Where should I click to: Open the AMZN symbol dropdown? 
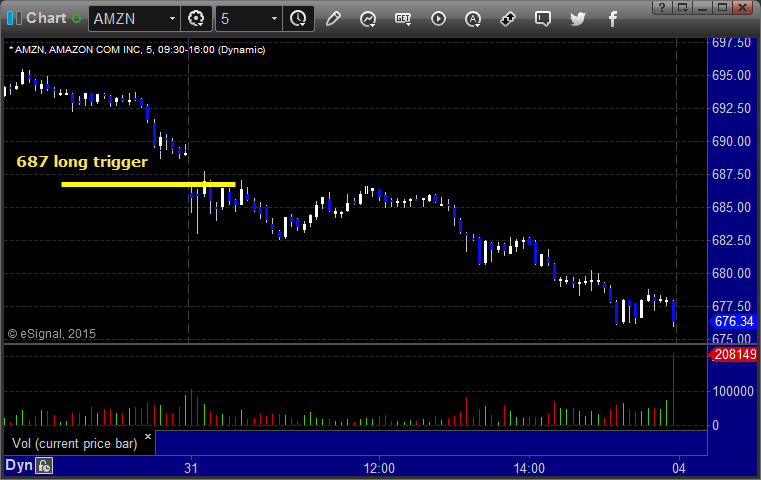tap(172, 19)
